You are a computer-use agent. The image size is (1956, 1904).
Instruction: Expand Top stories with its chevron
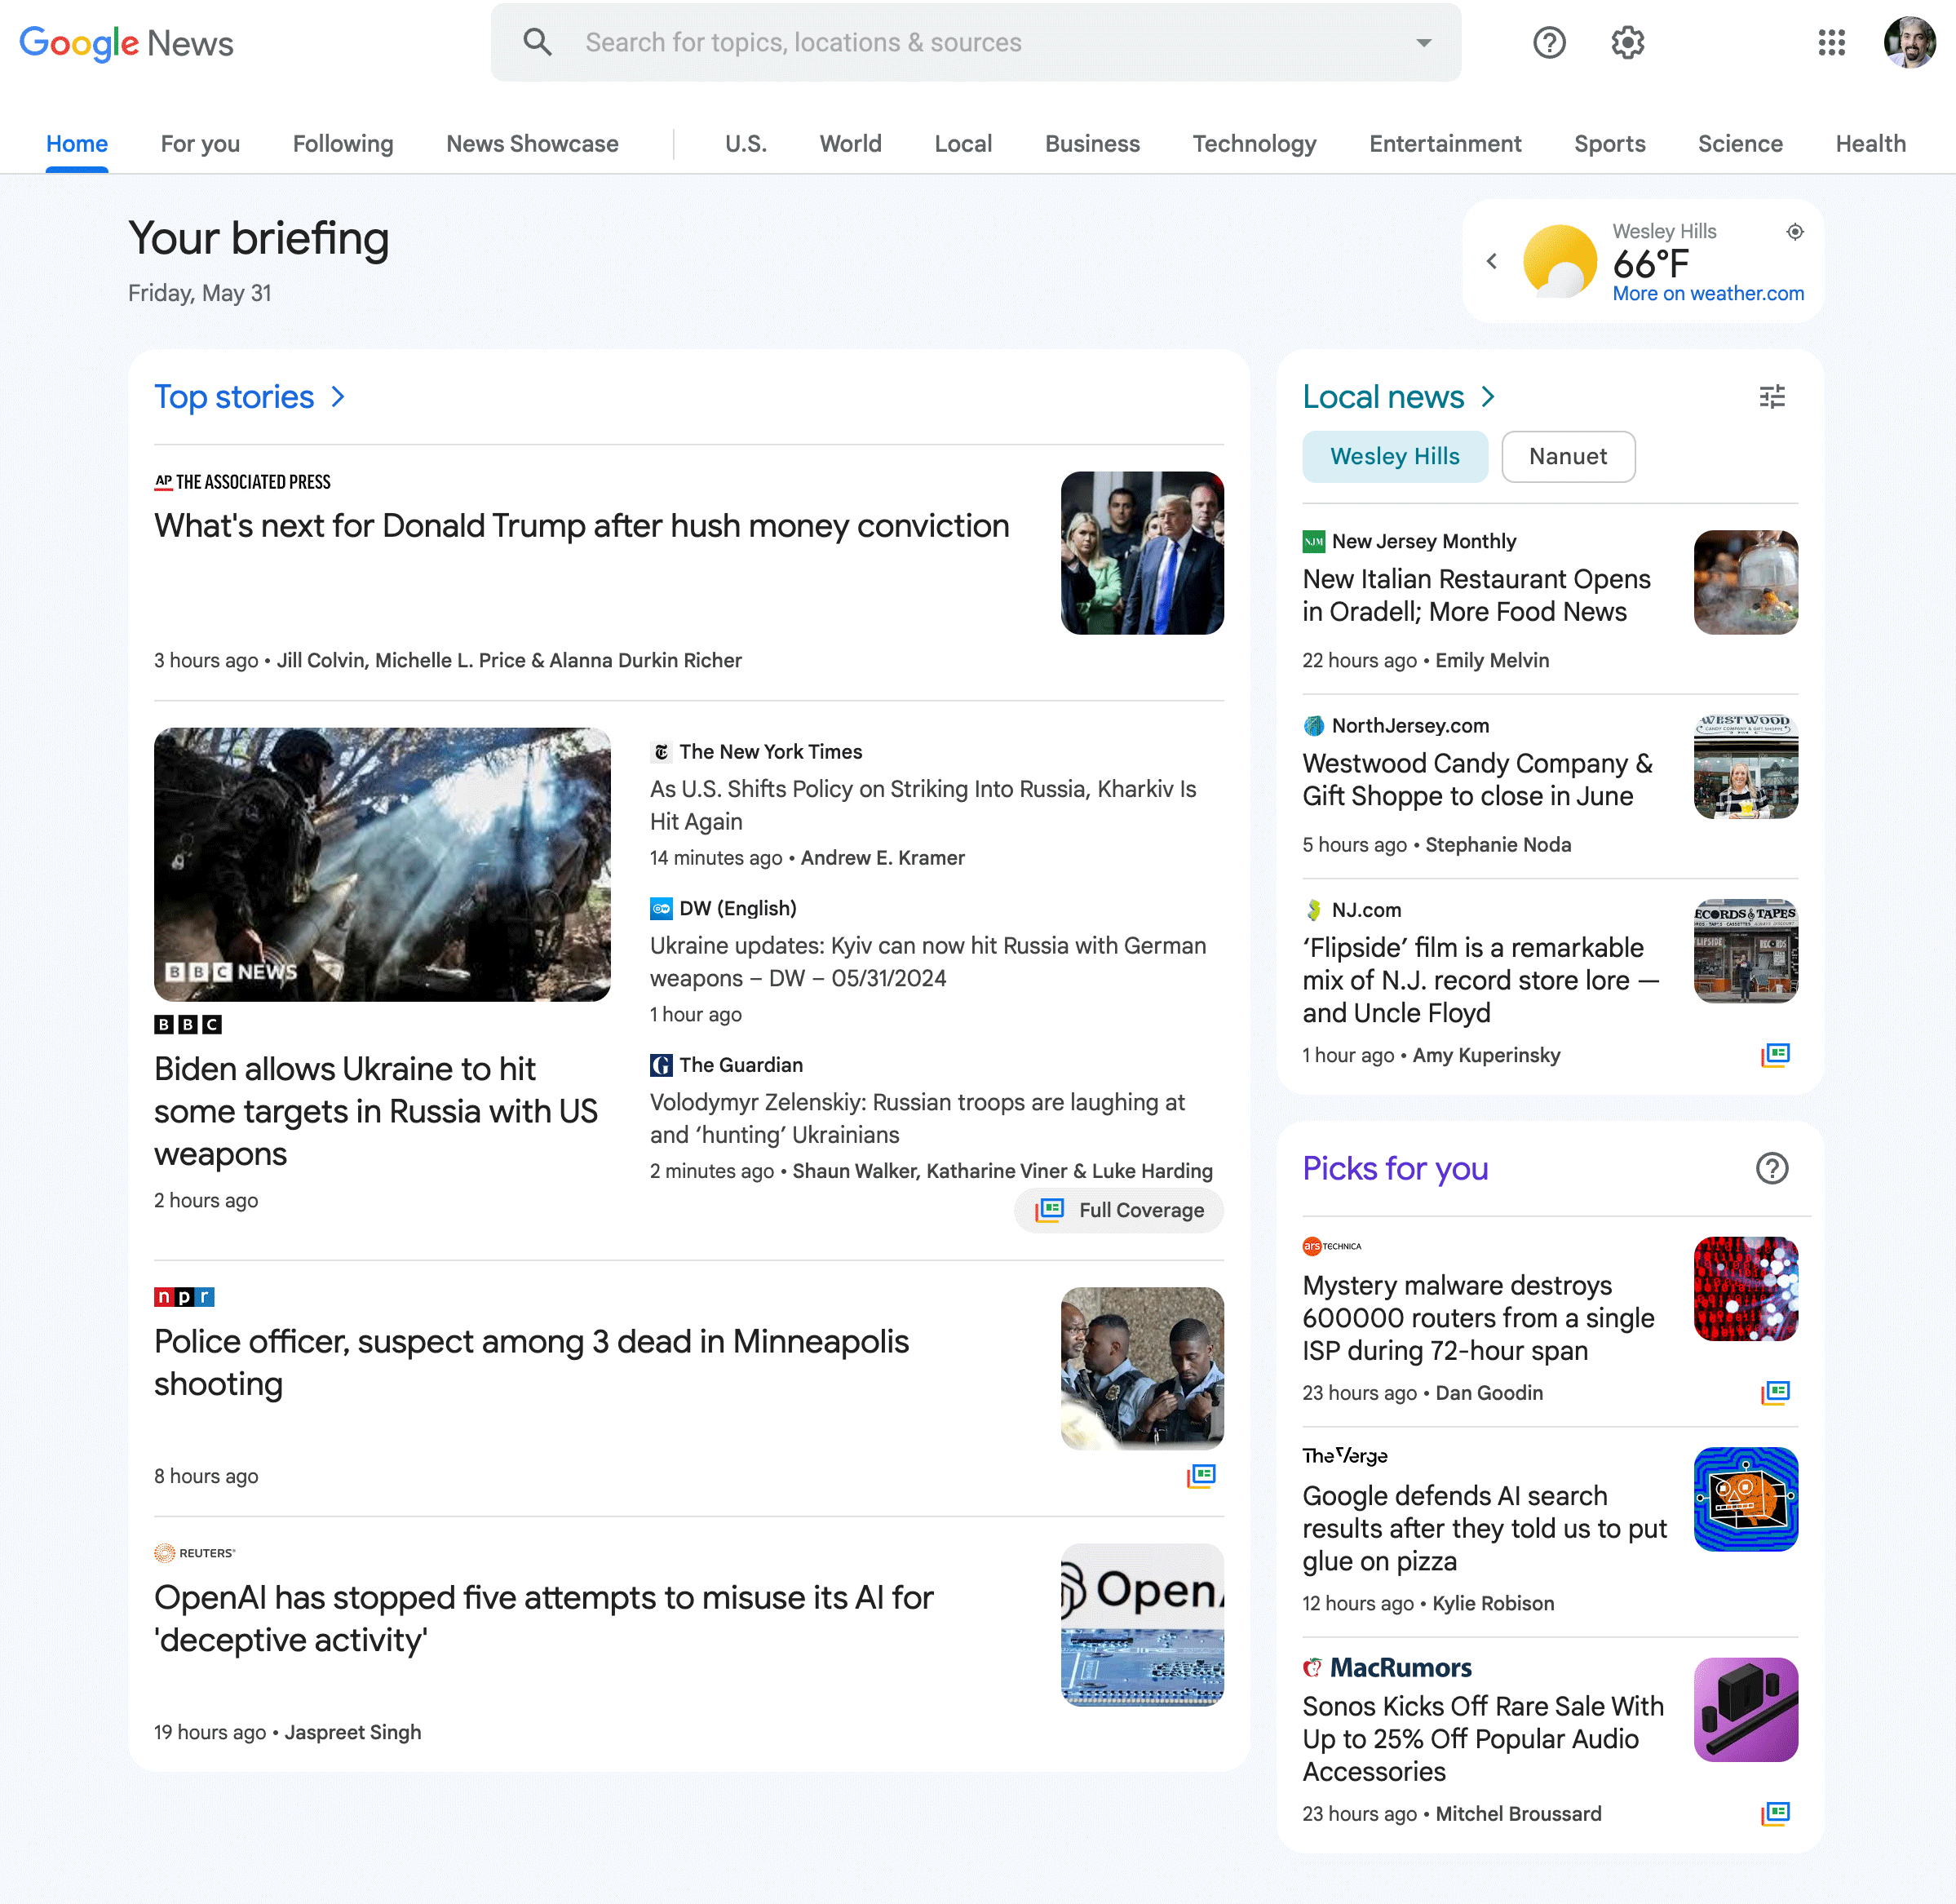pyautogui.click(x=338, y=397)
